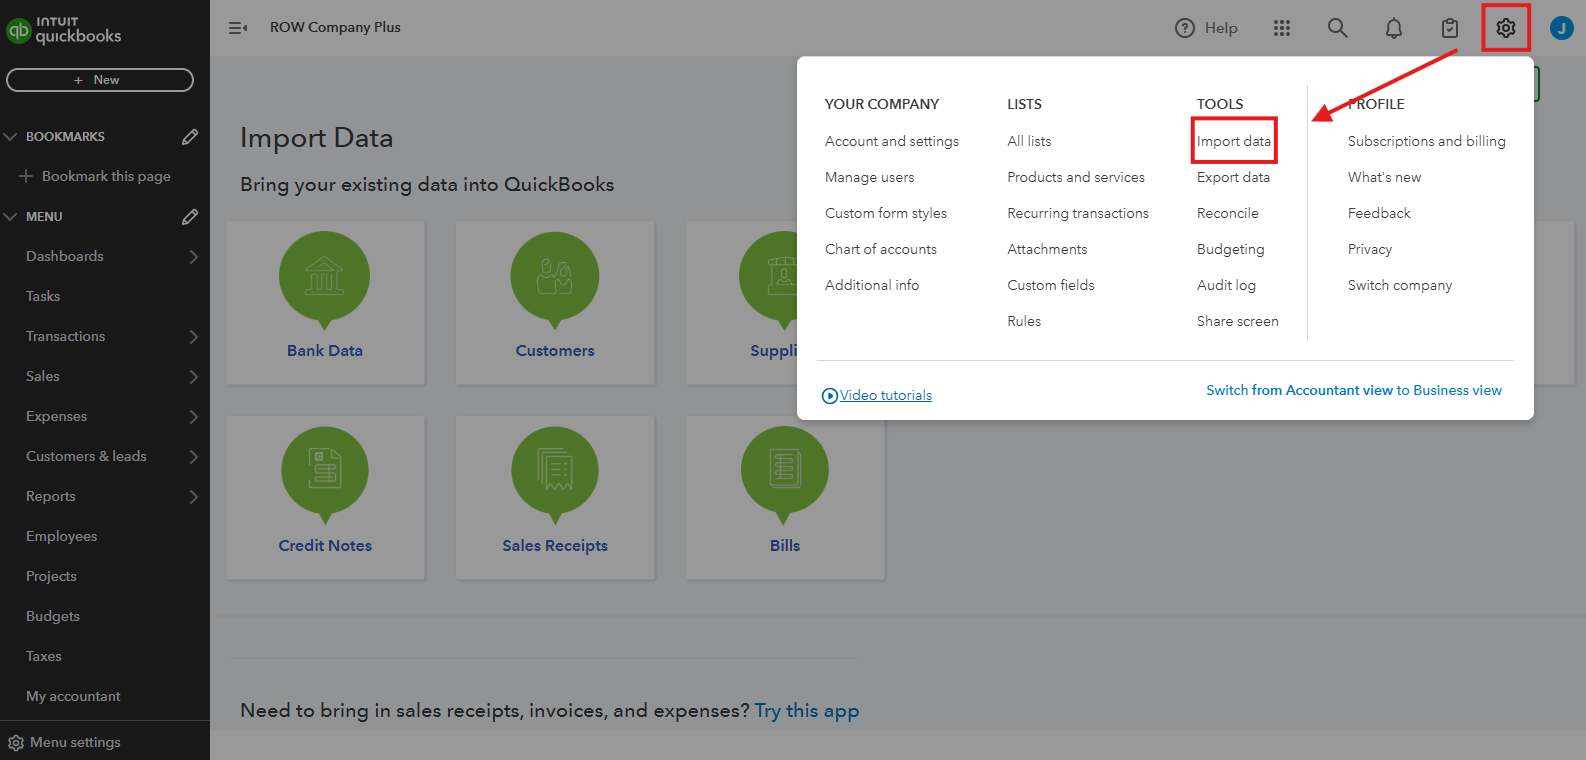The width and height of the screenshot is (1586, 760).
Task: Click the notifications bell icon
Action: [x=1393, y=28]
